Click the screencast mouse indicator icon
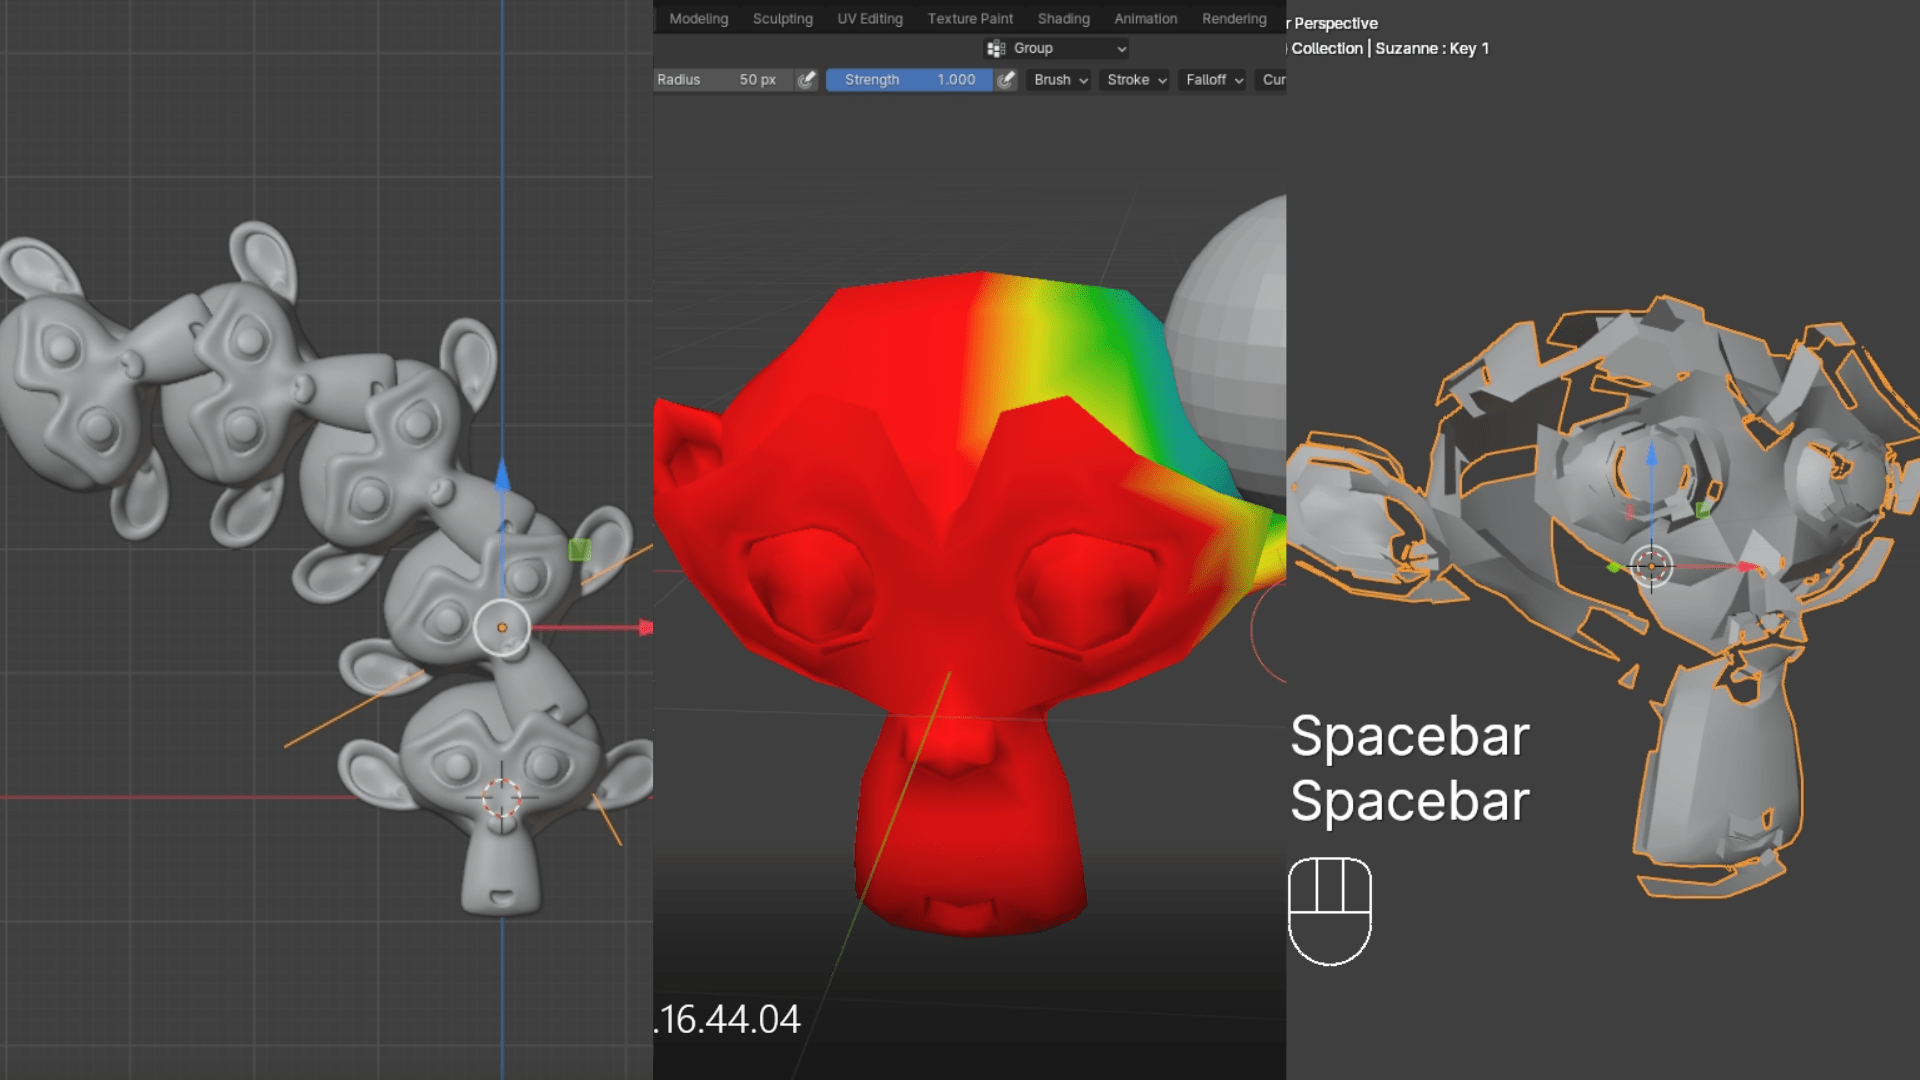 pyautogui.click(x=1329, y=910)
